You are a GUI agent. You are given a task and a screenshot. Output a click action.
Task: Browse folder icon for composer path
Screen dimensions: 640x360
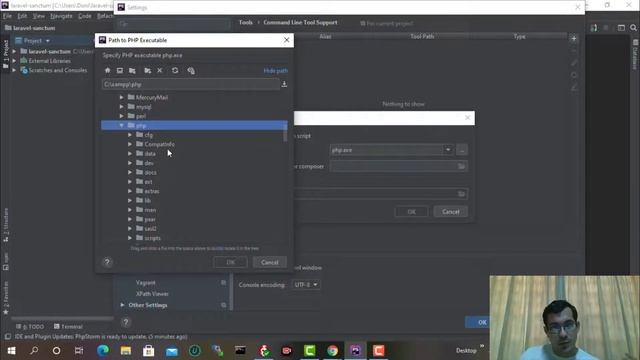pyautogui.click(x=461, y=166)
